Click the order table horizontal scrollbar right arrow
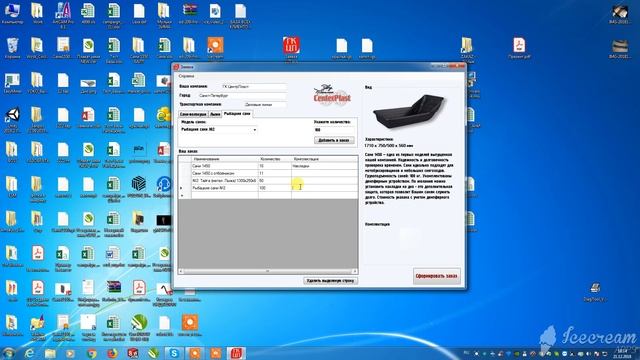This screenshot has height=360, width=640. point(355,271)
